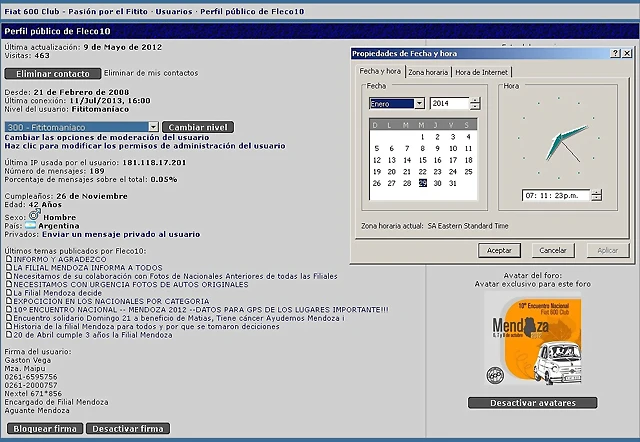Click the document icon beside 20 de Abril topic
Viewport: 640px width, 442px height.
pos(9,334)
